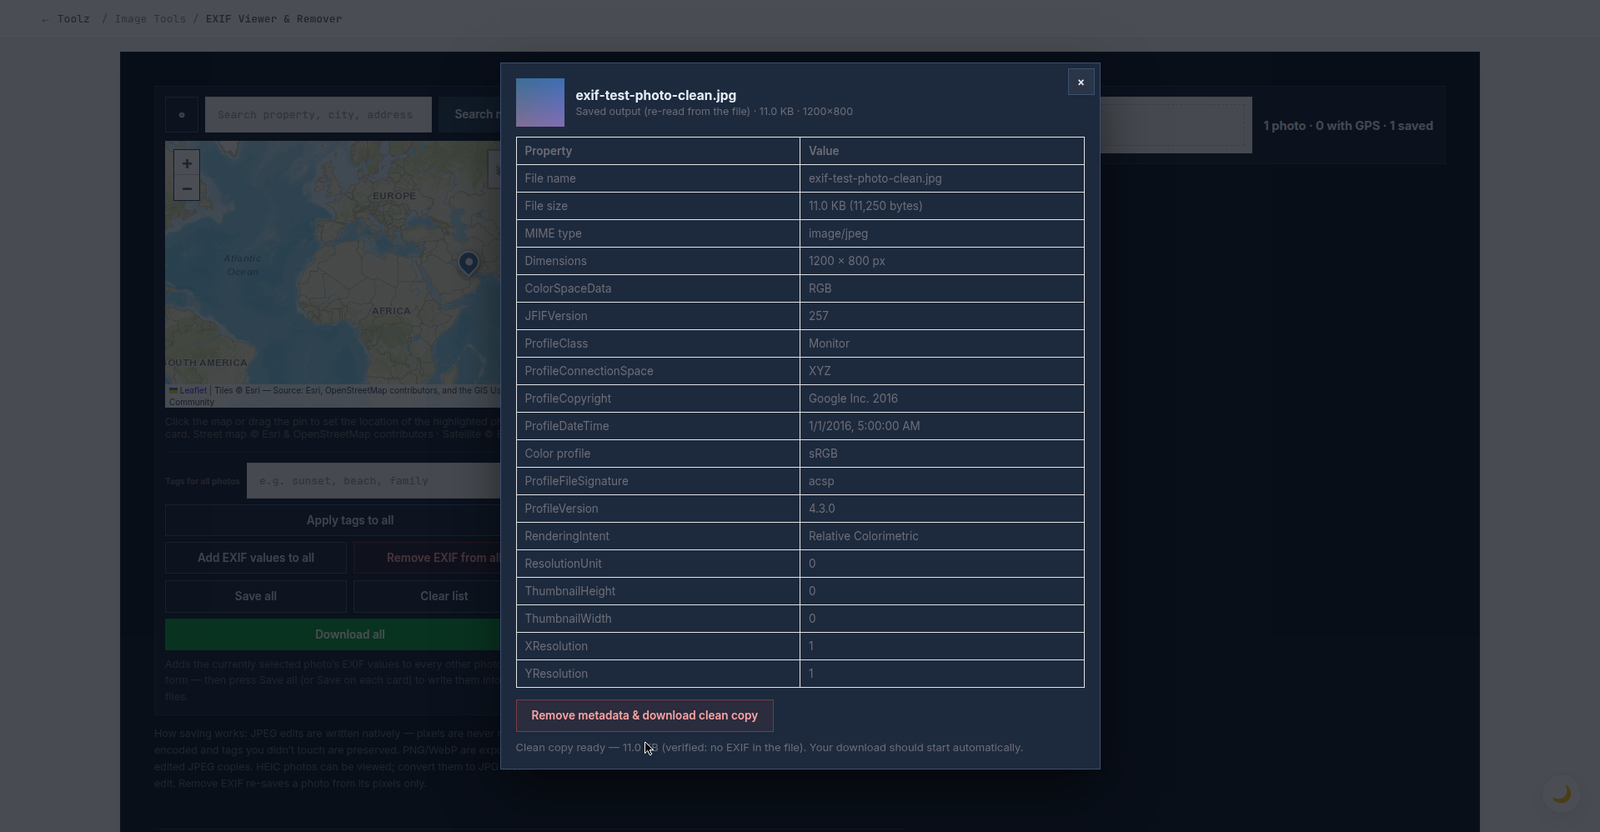1600x832 pixels.
Task: Select the ColorSpaceData value 'RGB'
Action: pyautogui.click(x=820, y=289)
